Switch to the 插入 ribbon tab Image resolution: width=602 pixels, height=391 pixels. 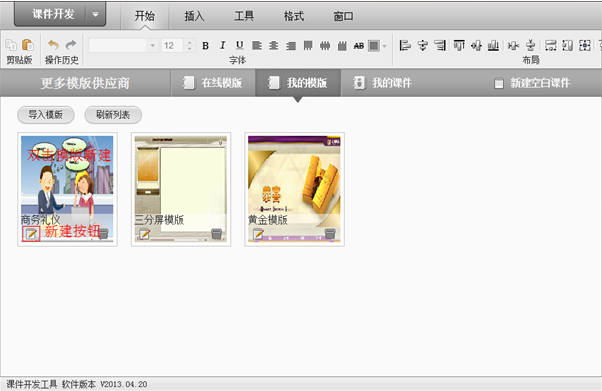coord(194,16)
